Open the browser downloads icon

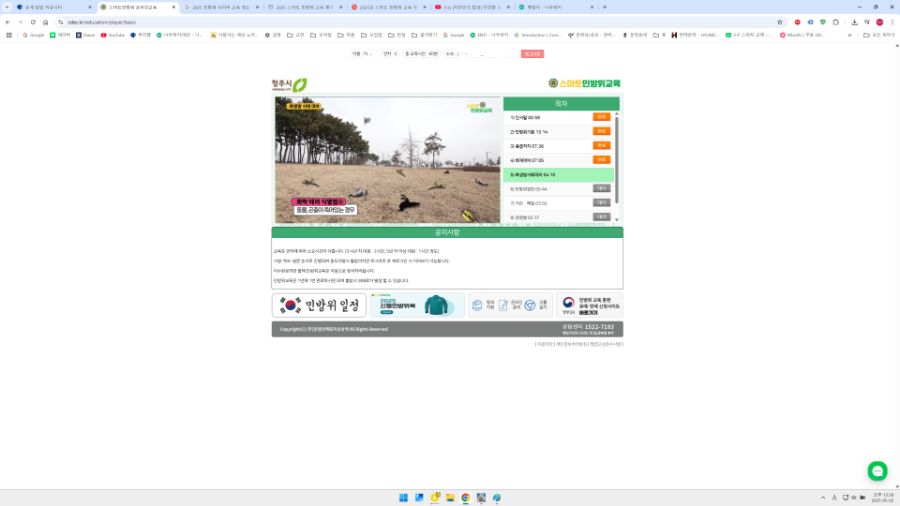[853, 21]
